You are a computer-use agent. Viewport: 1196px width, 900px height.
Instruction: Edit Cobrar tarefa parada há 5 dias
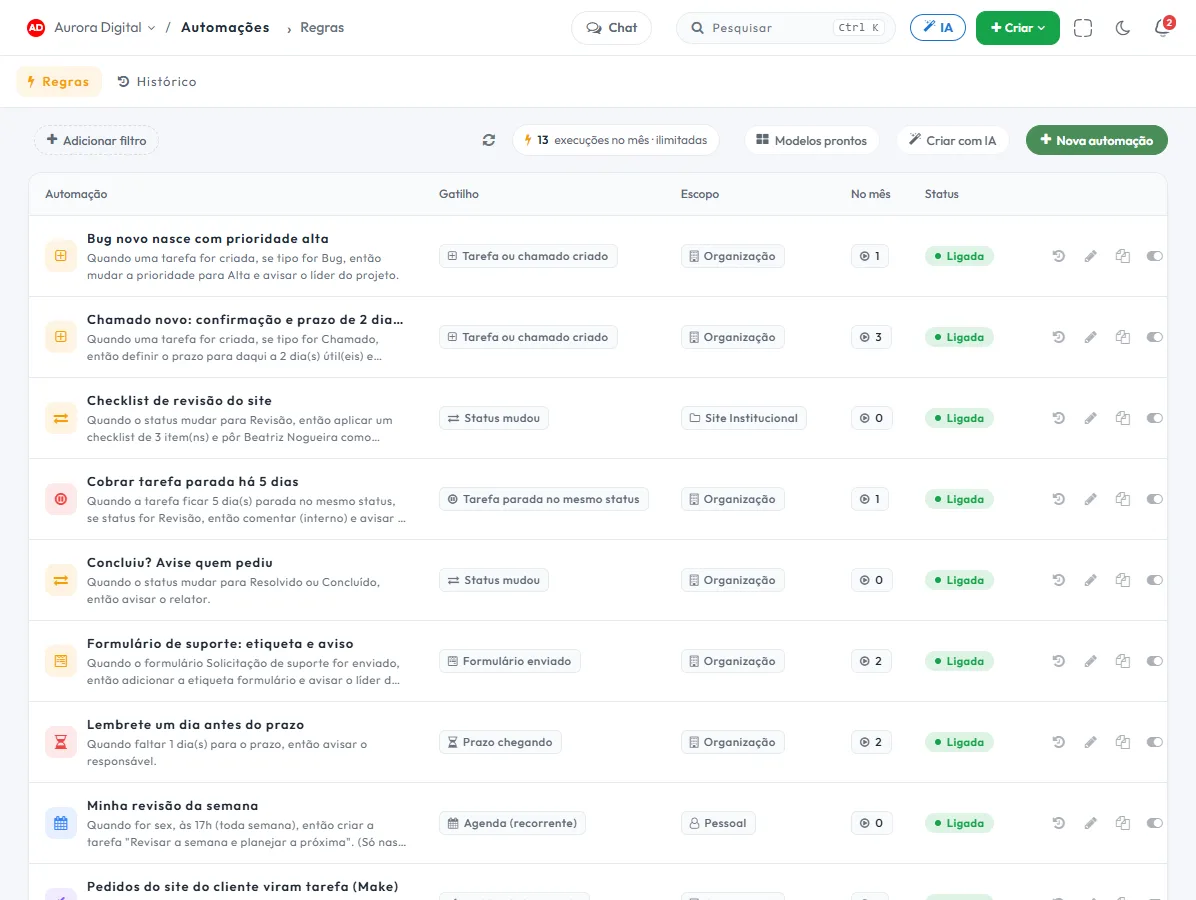pos(1091,499)
